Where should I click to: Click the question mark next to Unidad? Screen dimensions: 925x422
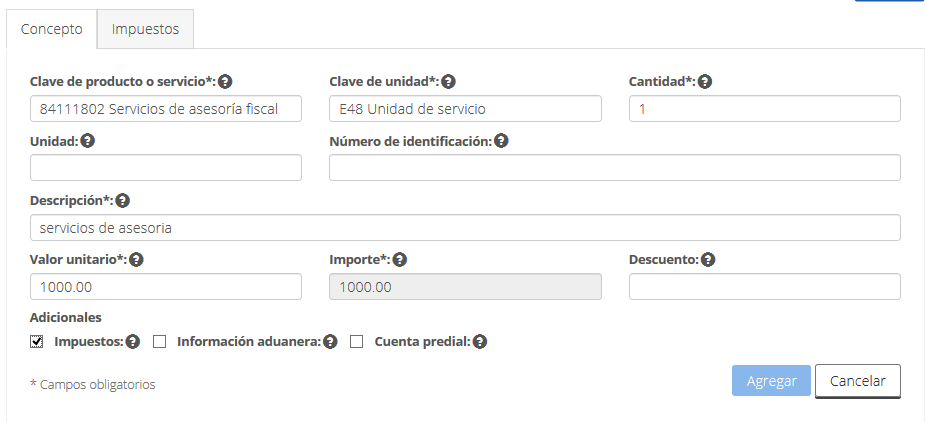click(x=88, y=141)
